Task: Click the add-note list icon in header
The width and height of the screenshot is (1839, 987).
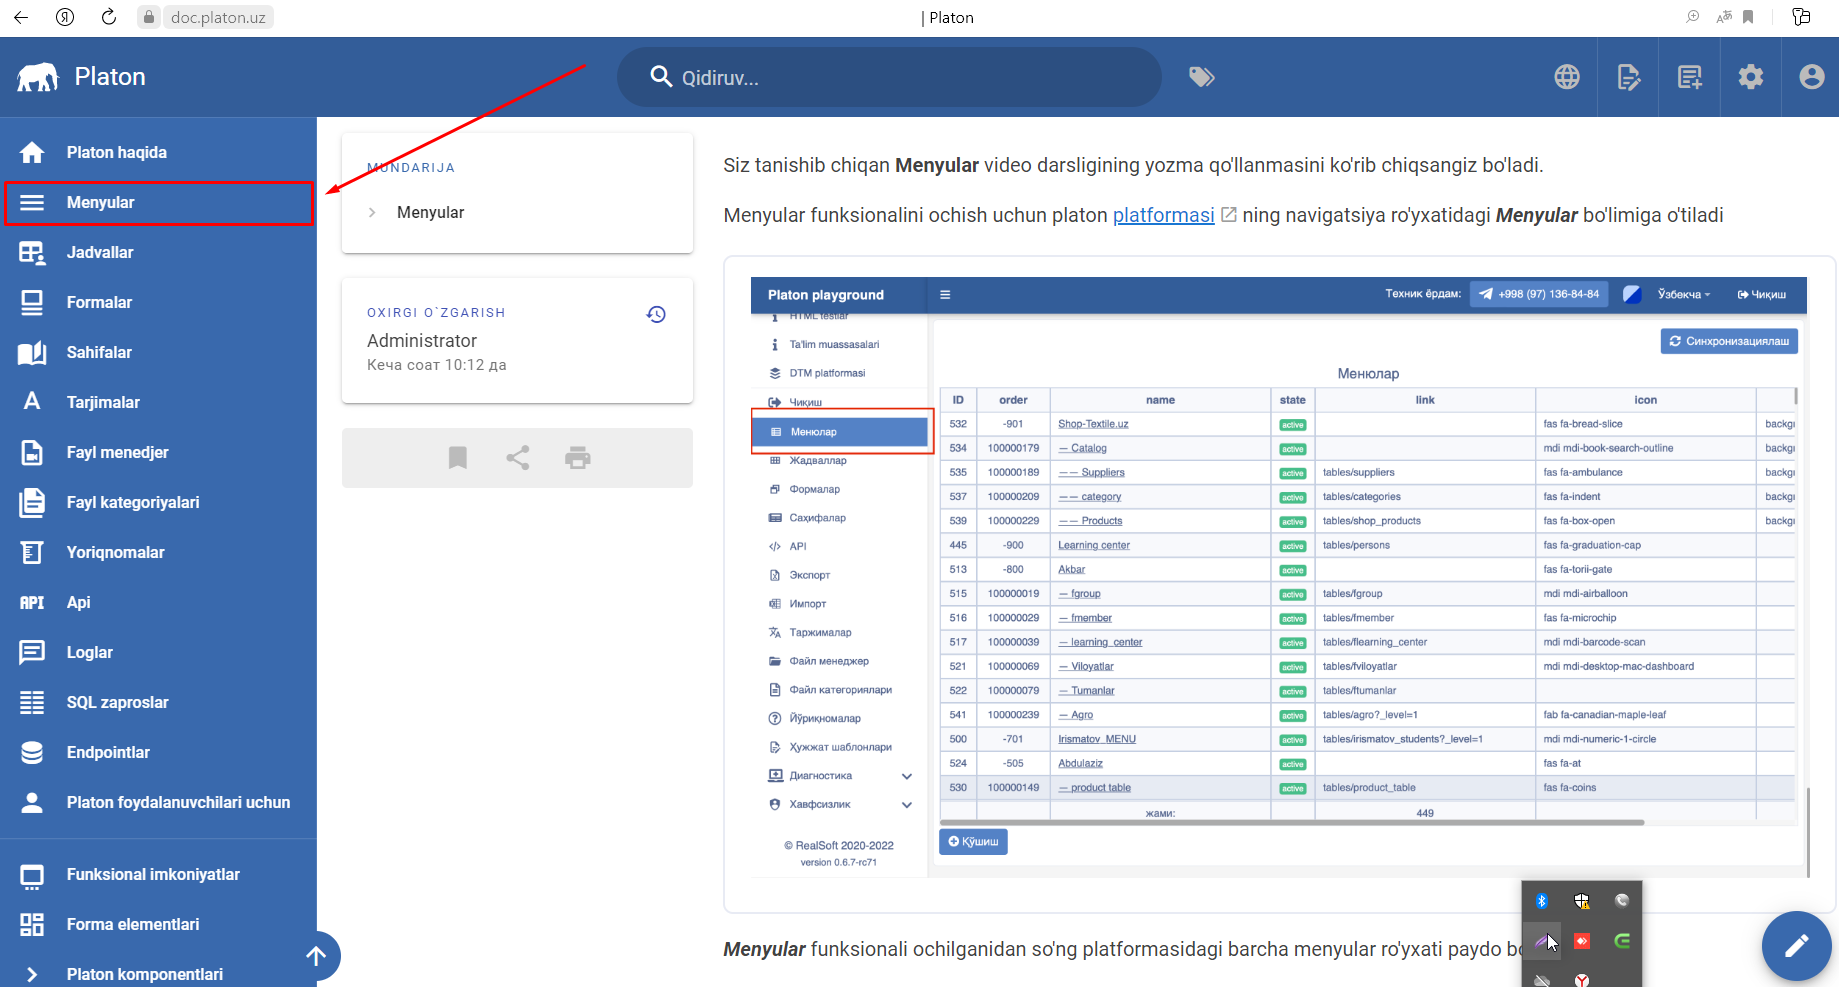Action: (x=1690, y=77)
